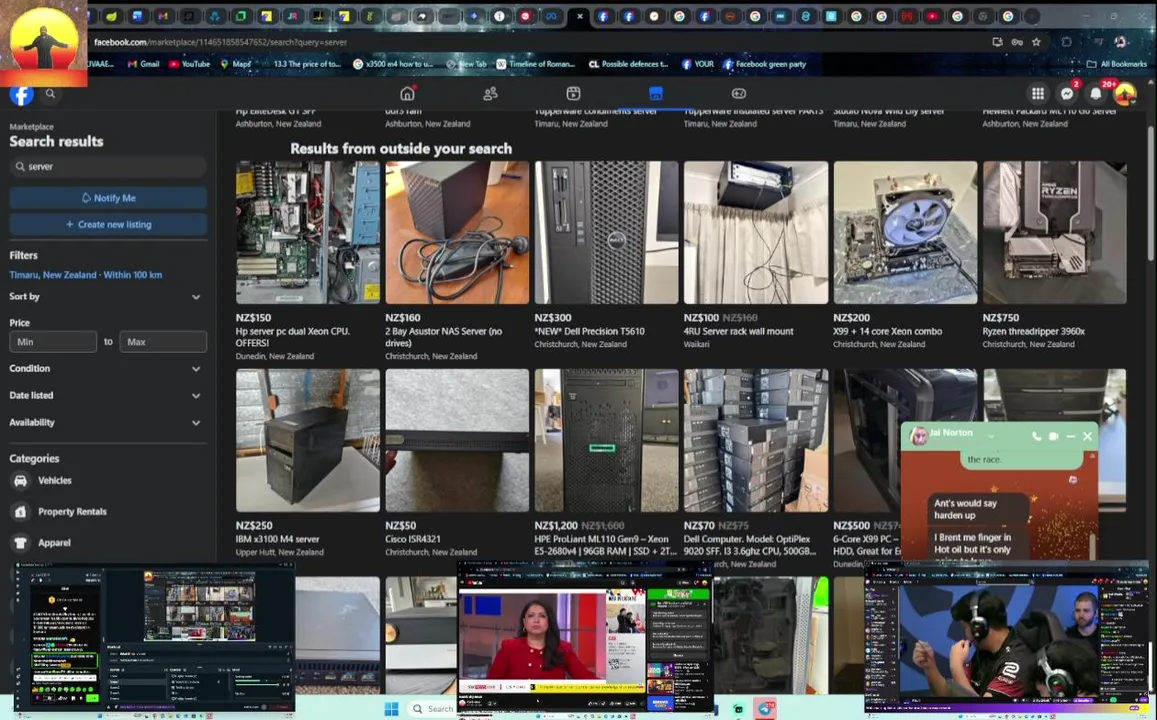Screen dimensions: 1157x720
Task: Open the All Bookmarks folder
Action: [1117, 64]
